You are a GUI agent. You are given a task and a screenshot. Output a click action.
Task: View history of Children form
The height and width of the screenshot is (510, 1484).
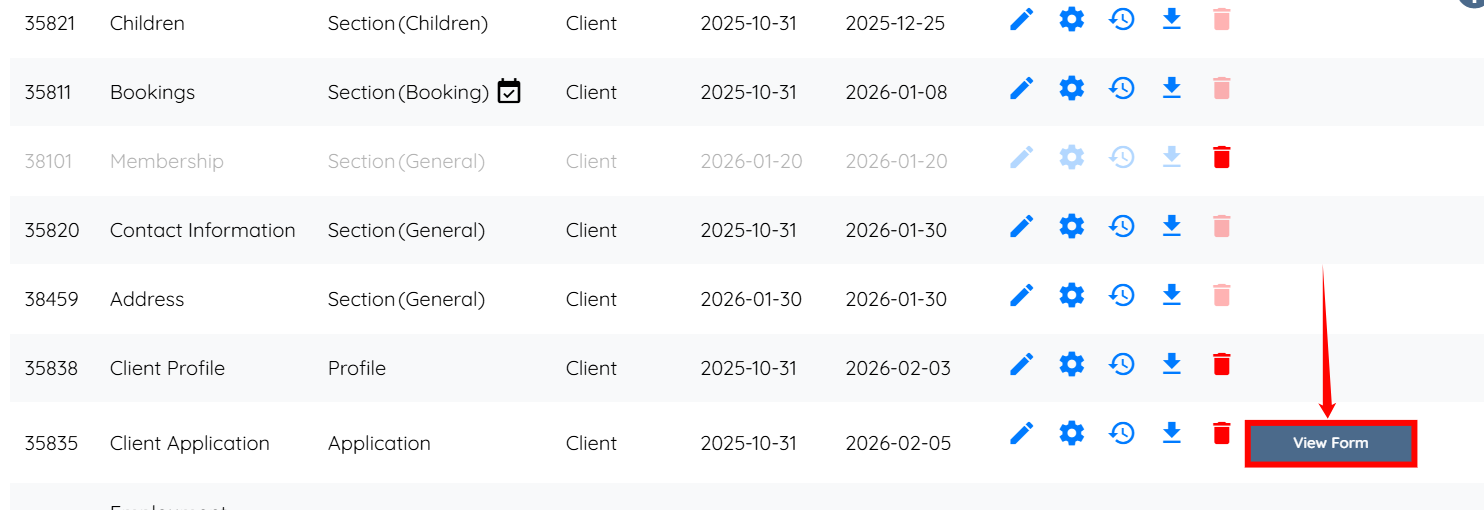pos(1122,19)
